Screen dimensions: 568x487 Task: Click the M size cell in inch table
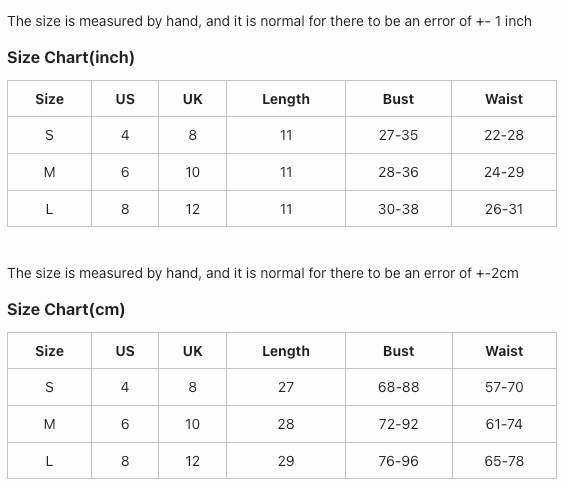click(49, 172)
